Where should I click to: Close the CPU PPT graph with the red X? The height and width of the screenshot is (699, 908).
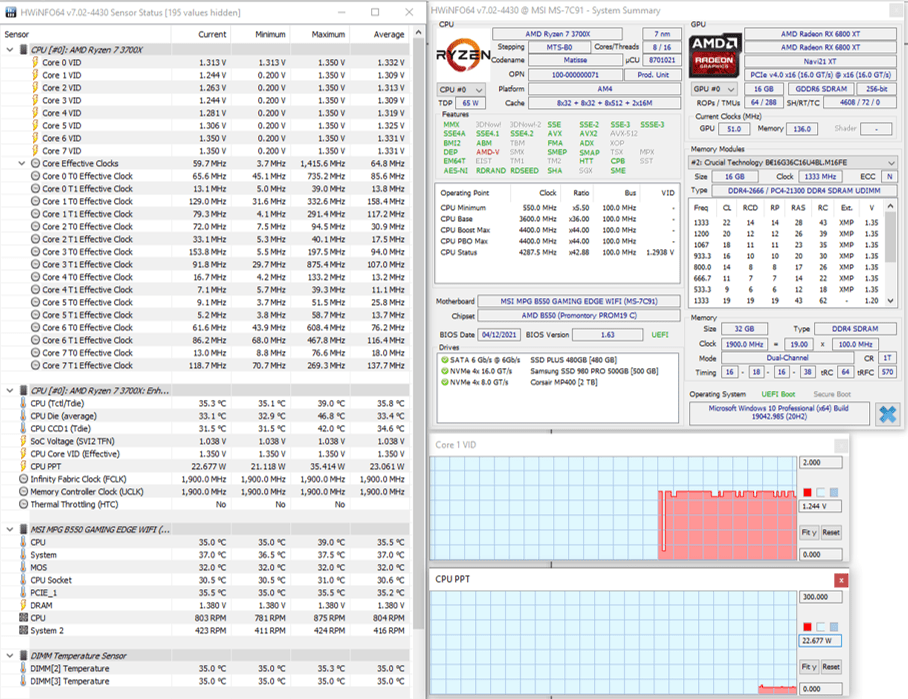click(x=841, y=580)
